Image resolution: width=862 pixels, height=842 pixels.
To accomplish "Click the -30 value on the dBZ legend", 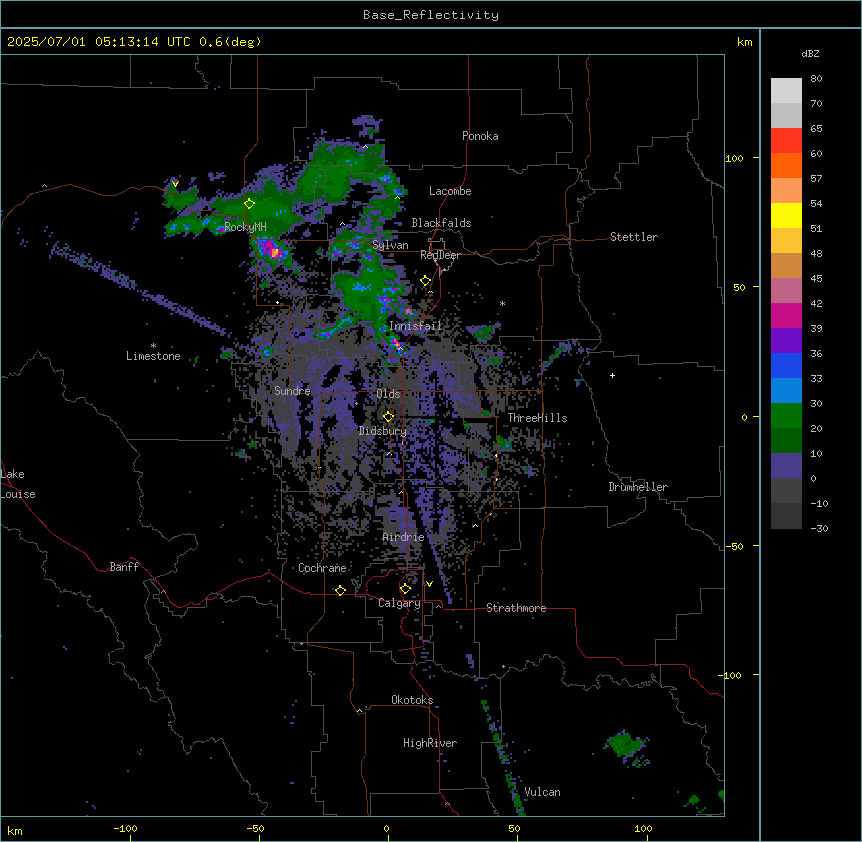I will point(819,529).
